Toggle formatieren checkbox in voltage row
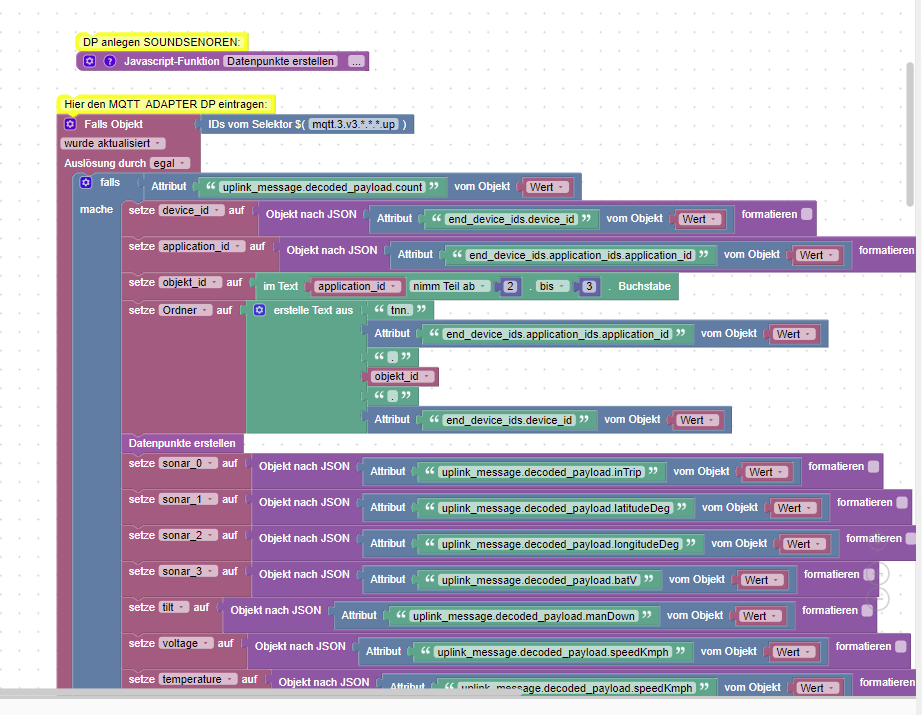 pyautogui.click(x=901, y=646)
